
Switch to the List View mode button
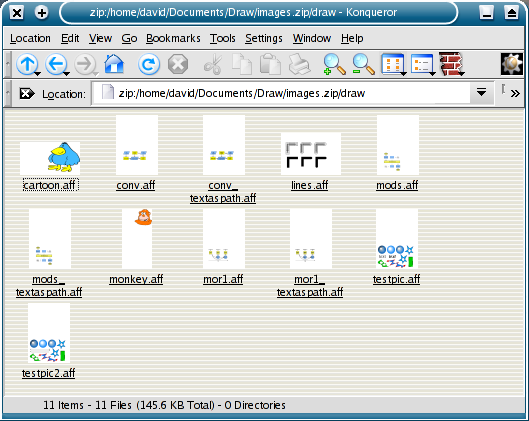[422, 64]
